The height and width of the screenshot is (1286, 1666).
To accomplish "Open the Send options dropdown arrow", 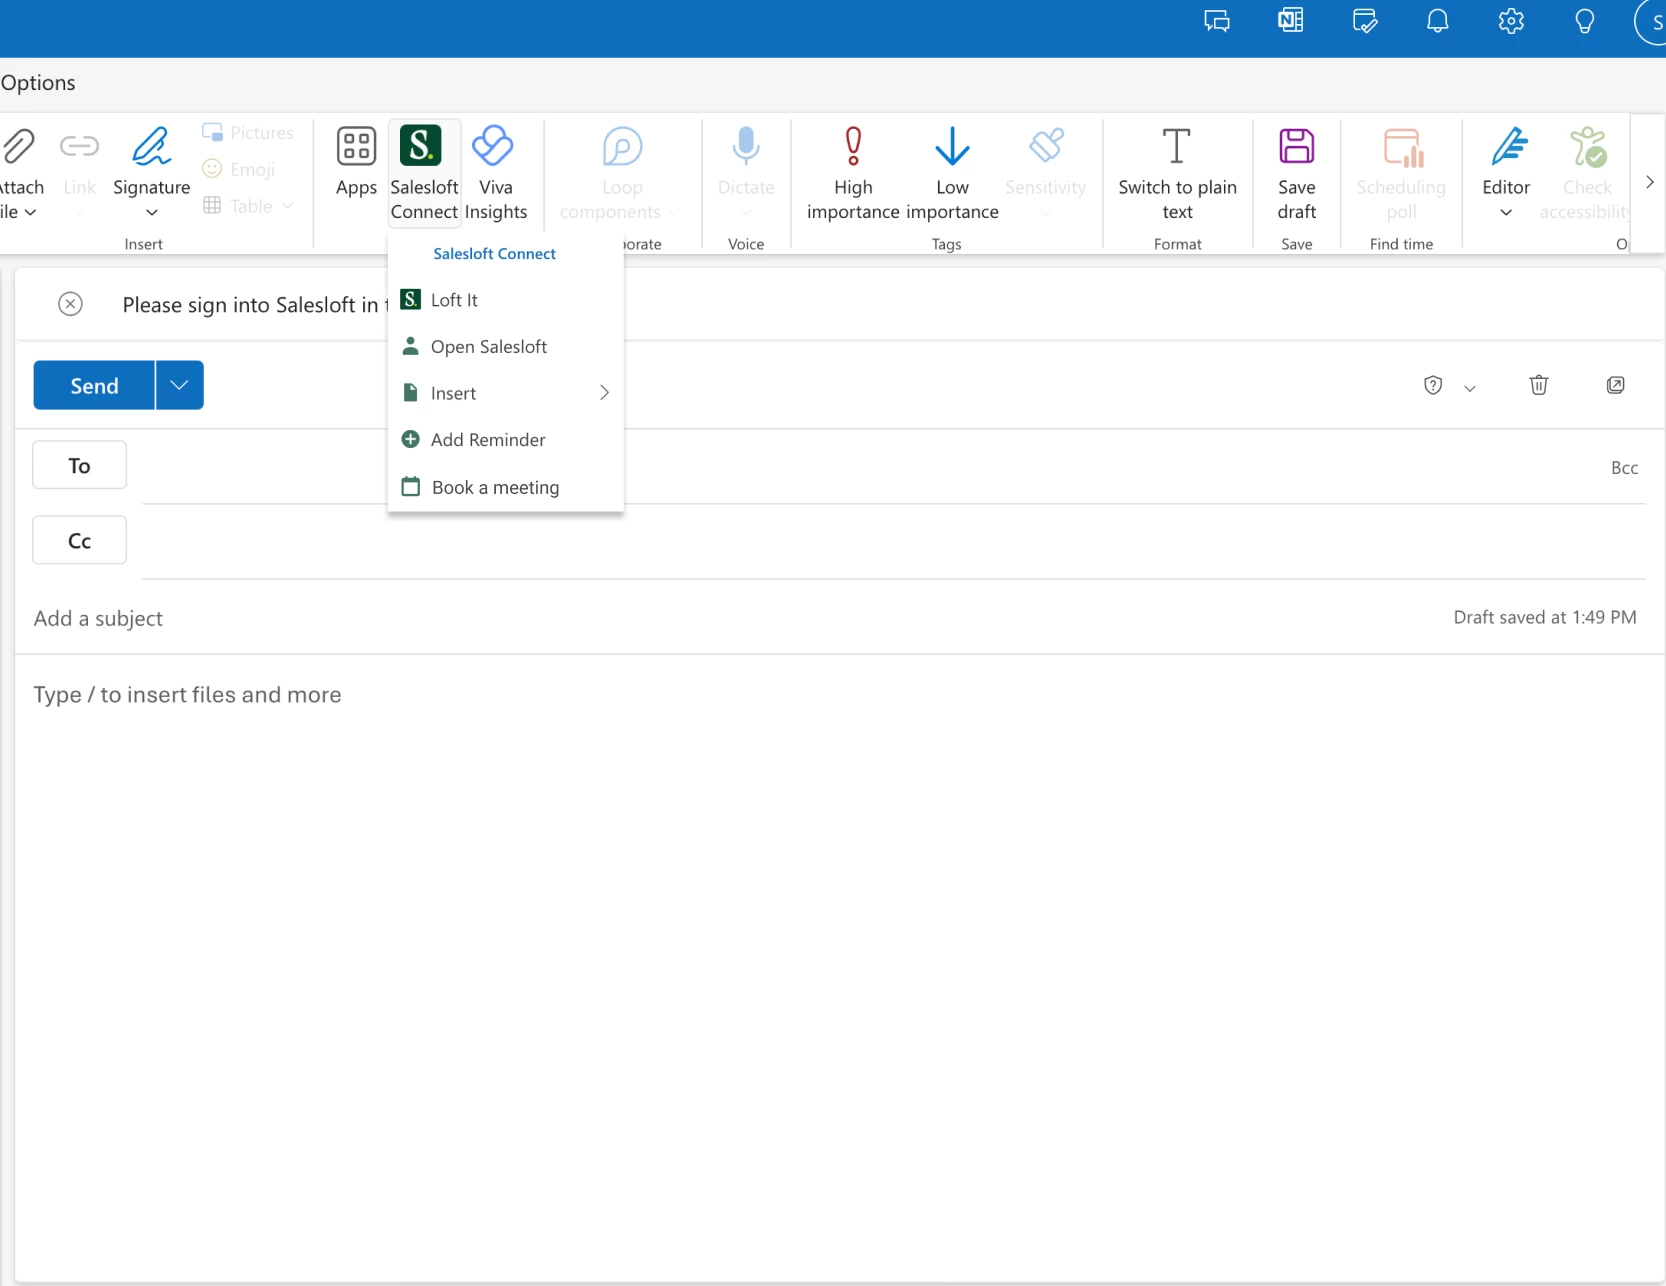I will pyautogui.click(x=180, y=385).
